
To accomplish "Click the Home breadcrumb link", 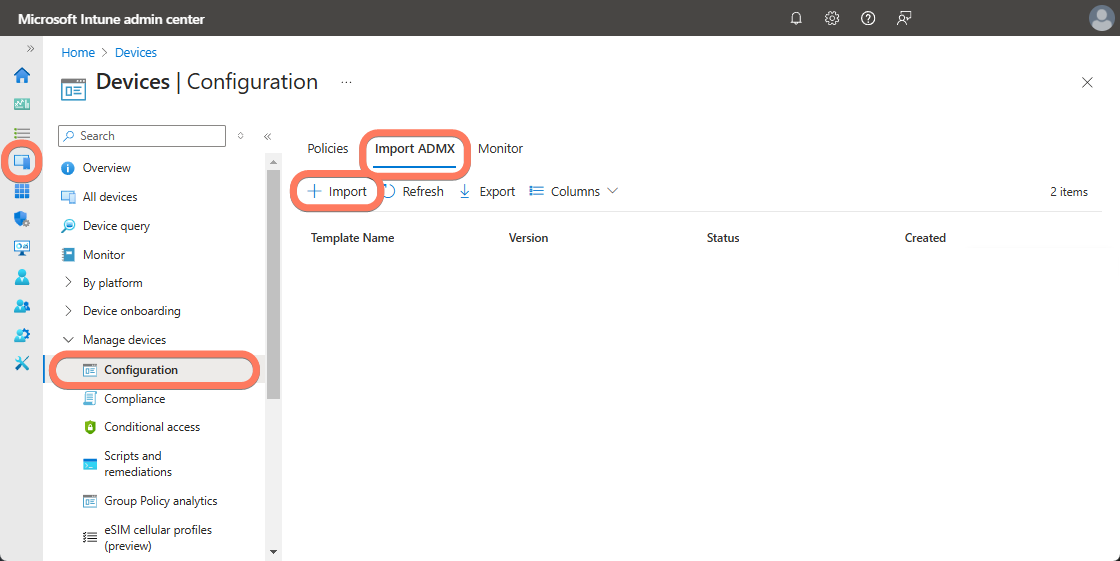I will pos(78,53).
